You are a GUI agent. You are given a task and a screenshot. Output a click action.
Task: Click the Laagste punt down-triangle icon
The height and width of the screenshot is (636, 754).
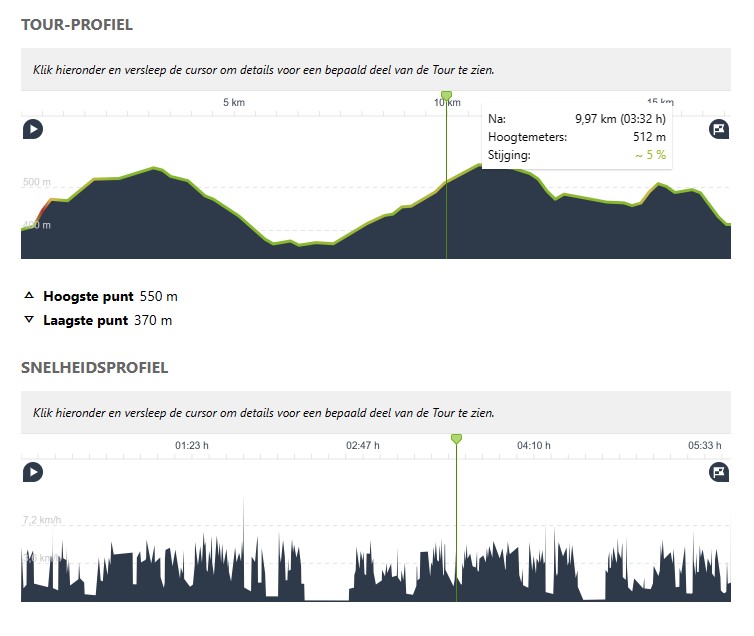[x=29, y=320]
